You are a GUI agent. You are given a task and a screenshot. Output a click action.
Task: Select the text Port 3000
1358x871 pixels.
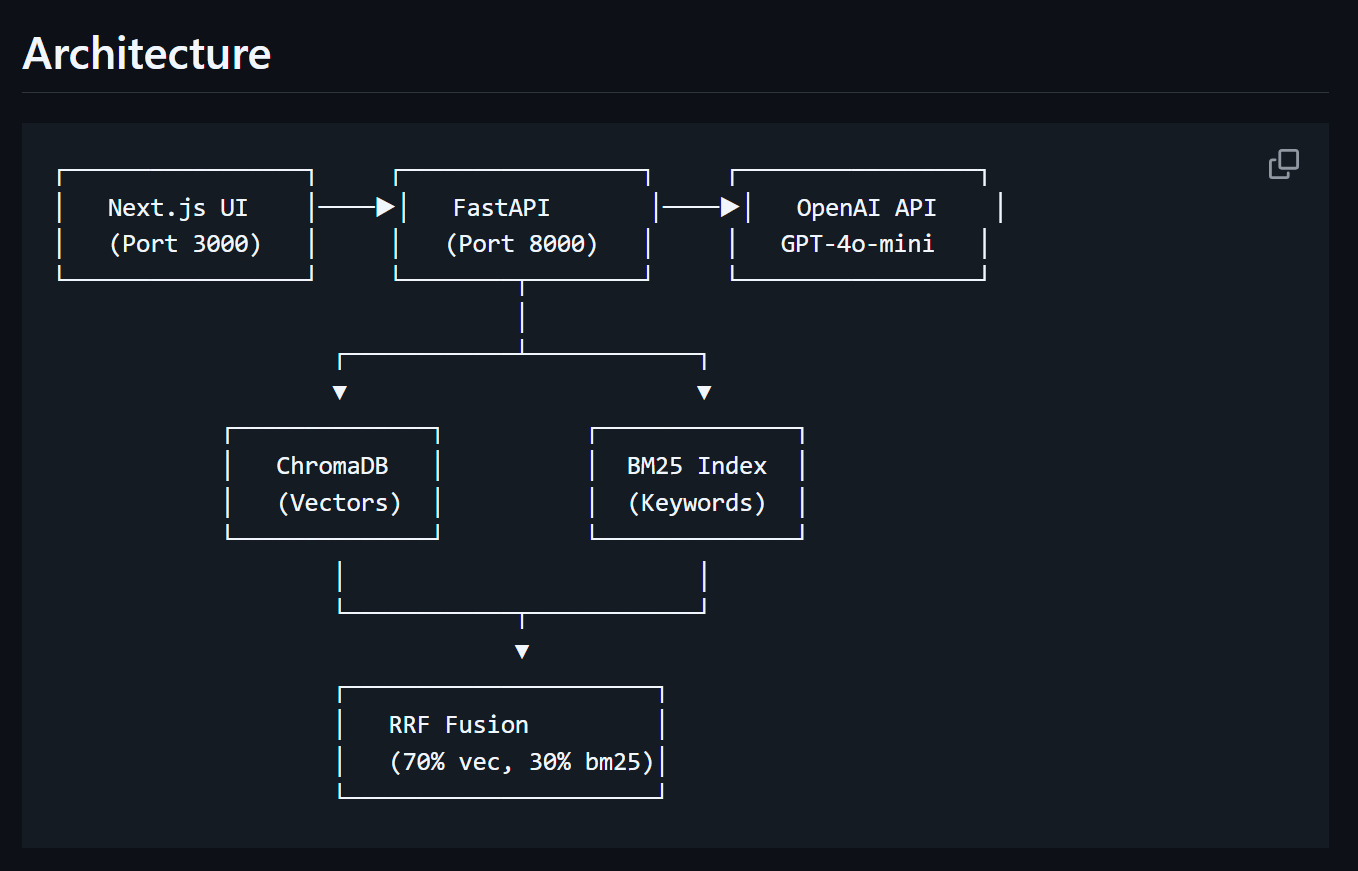pyautogui.click(x=184, y=243)
